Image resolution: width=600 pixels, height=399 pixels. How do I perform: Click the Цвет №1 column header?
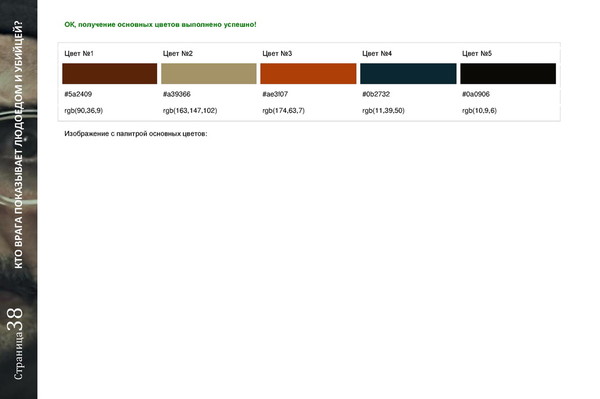(79, 54)
